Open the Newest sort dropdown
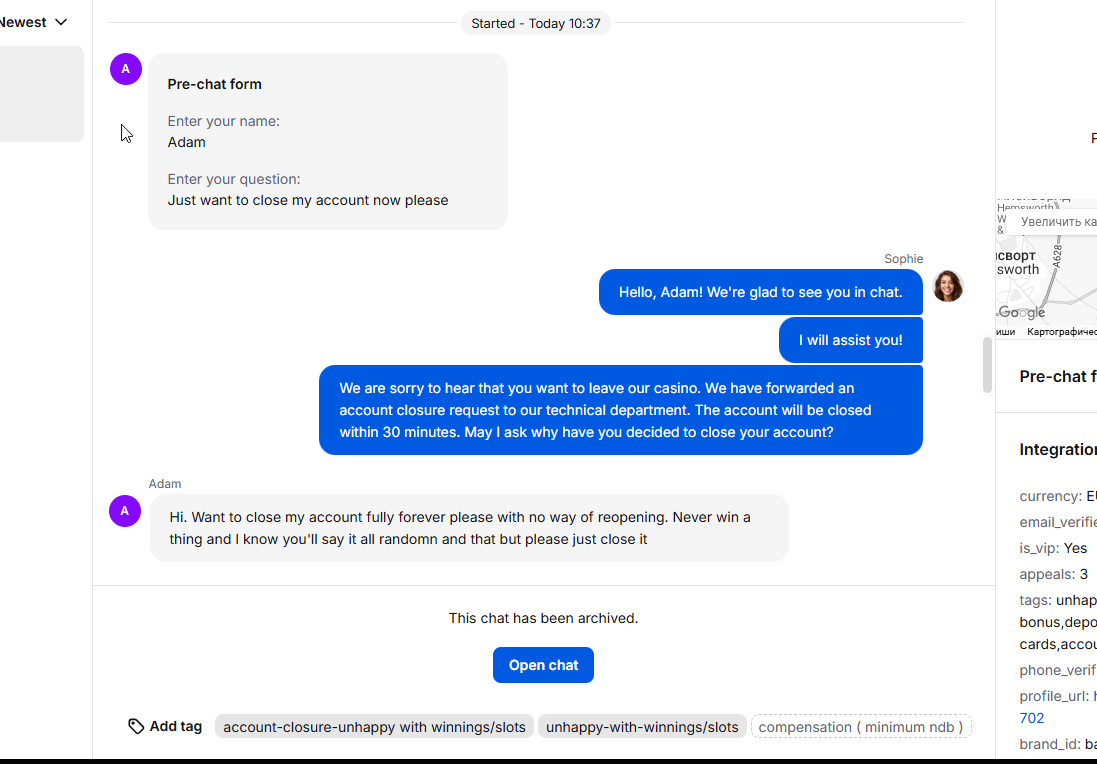The image size is (1097, 764). pos(33,22)
